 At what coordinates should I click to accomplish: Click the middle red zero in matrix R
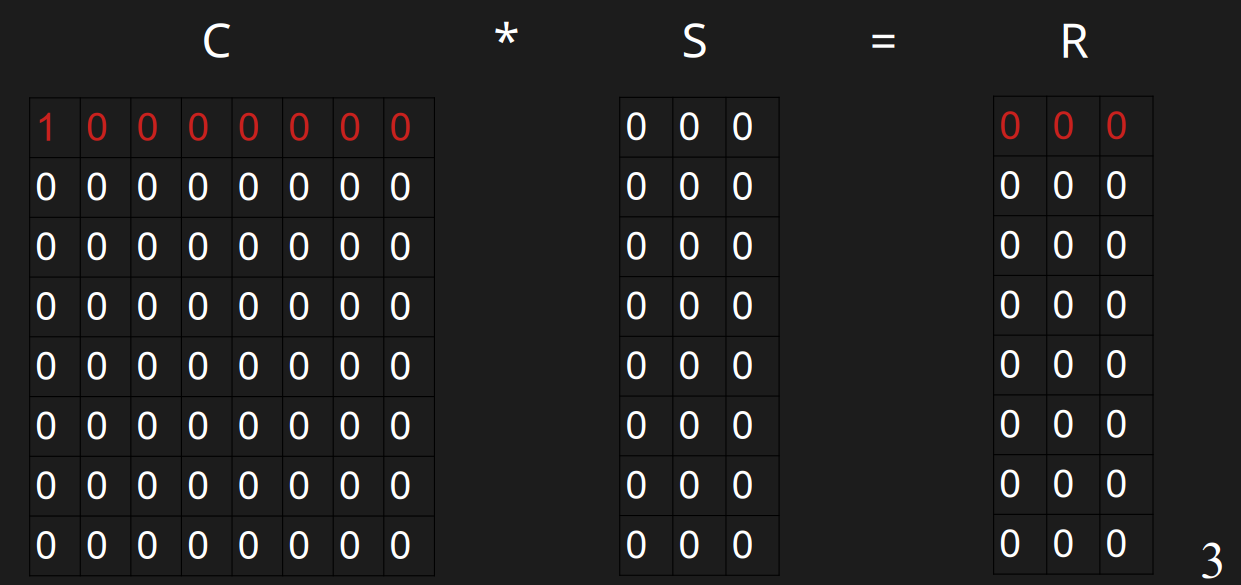tap(1063, 126)
